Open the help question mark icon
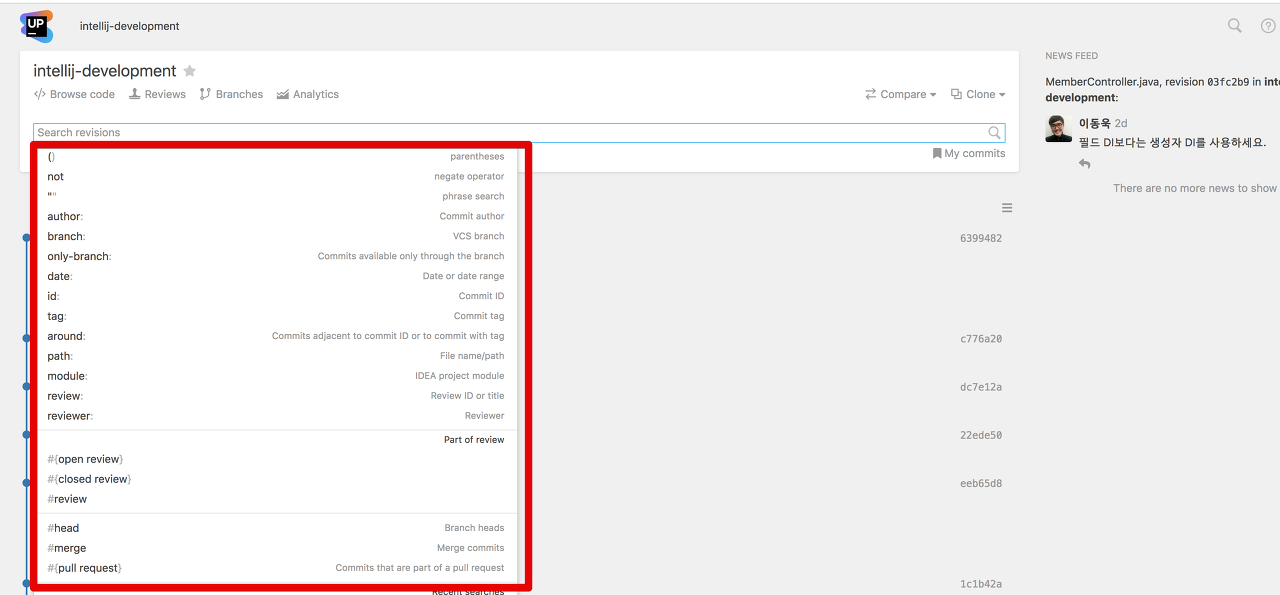 [1268, 26]
